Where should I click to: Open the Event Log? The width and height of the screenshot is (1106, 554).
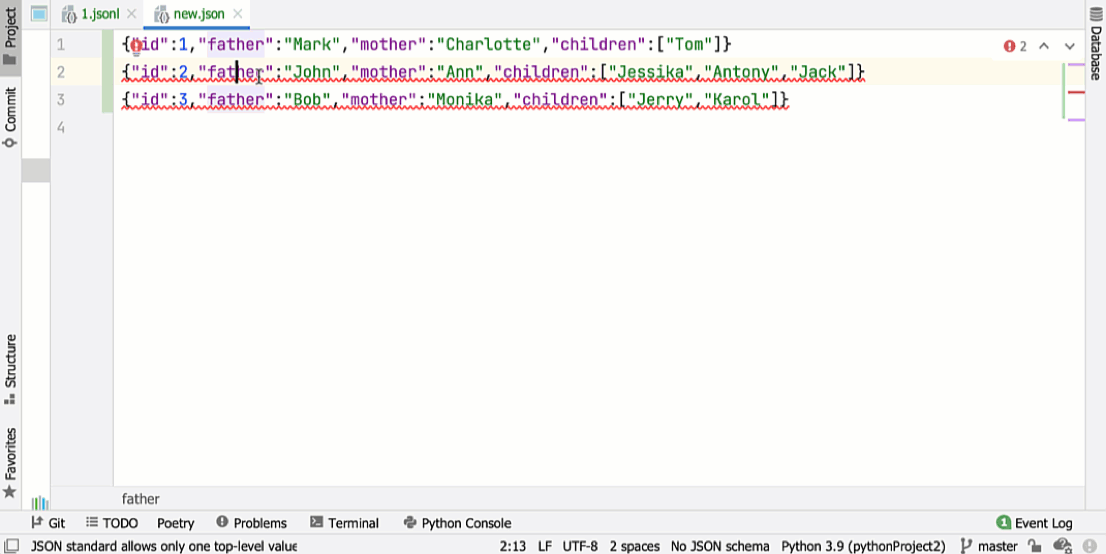pos(1035,523)
